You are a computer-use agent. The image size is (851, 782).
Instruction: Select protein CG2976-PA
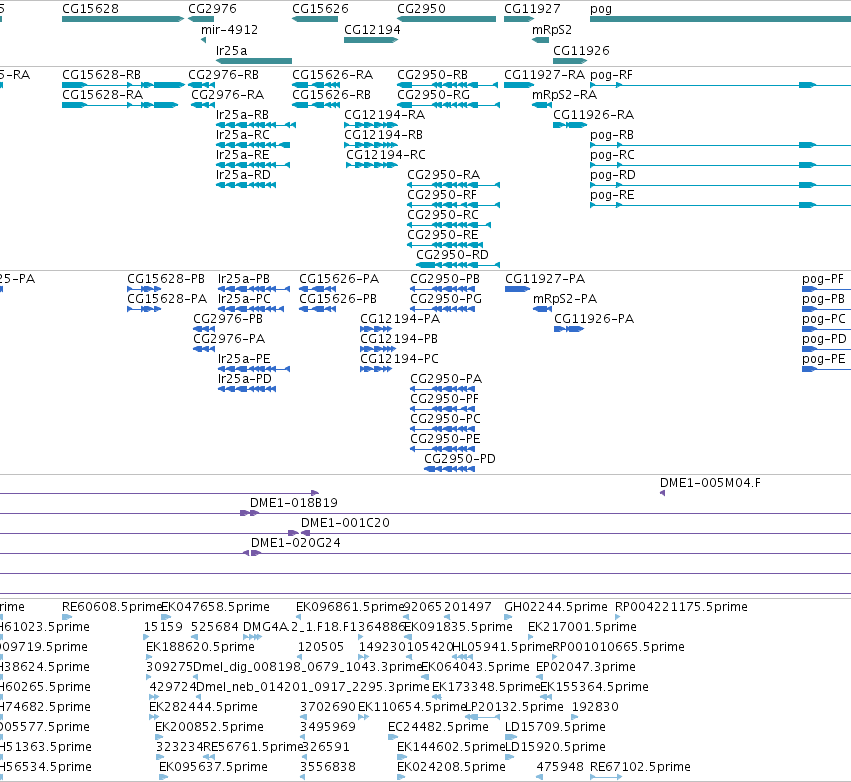click(204, 348)
